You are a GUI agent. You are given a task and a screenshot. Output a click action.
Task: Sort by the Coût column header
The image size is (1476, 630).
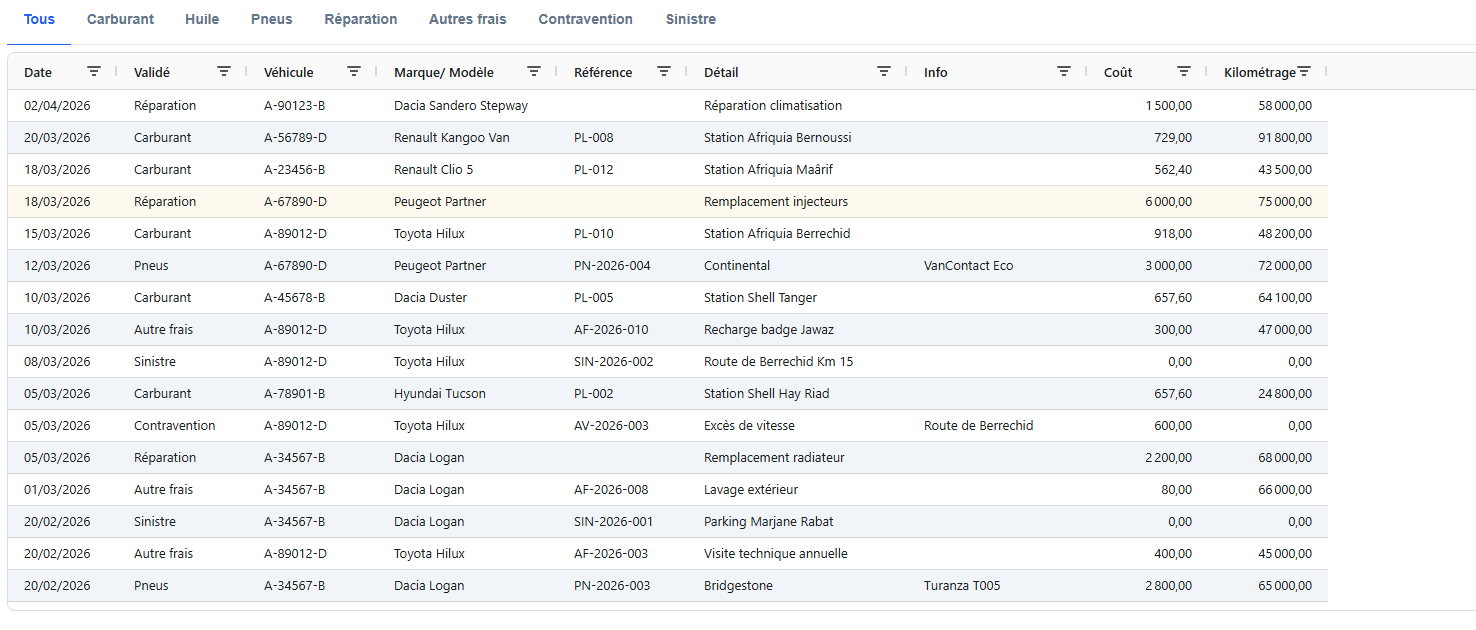(1118, 72)
